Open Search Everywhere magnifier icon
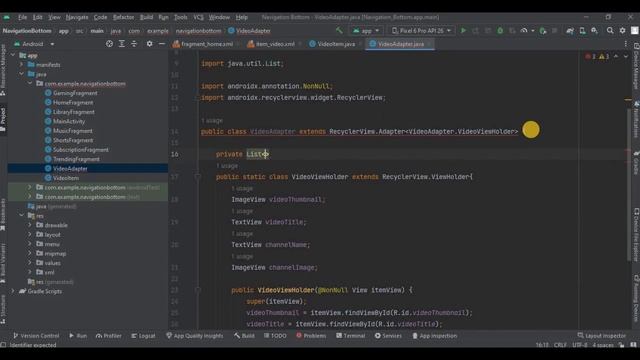640x360 pixels. (610, 31)
